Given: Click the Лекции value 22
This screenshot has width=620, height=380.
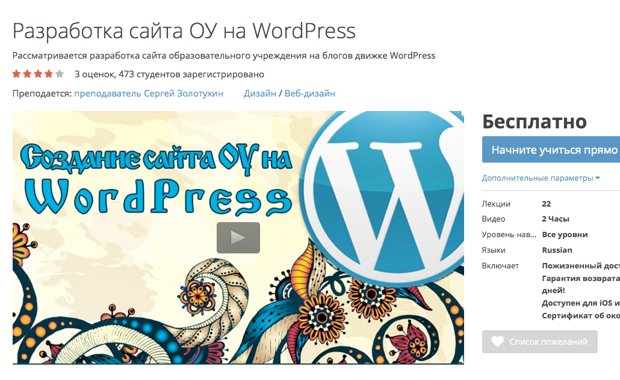Looking at the screenshot, I should (x=546, y=204).
